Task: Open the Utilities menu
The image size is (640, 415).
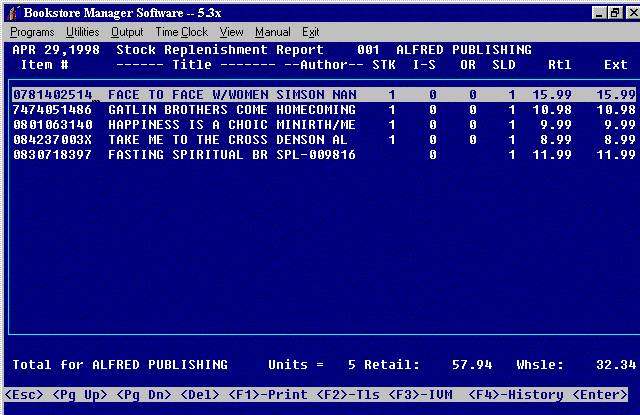Action: click(x=82, y=32)
